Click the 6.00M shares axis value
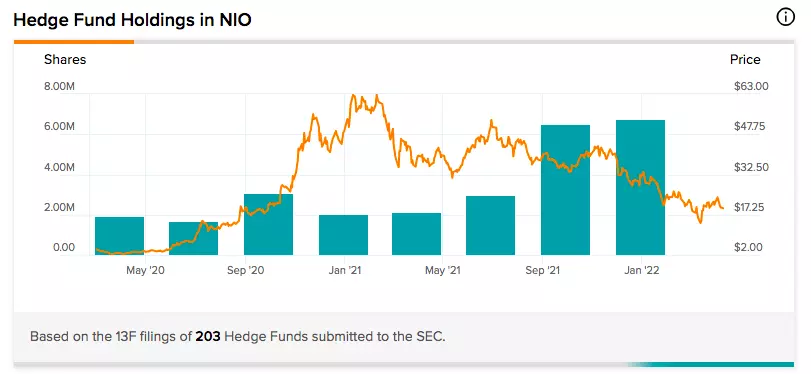This screenshot has width=811, height=374. point(59,127)
